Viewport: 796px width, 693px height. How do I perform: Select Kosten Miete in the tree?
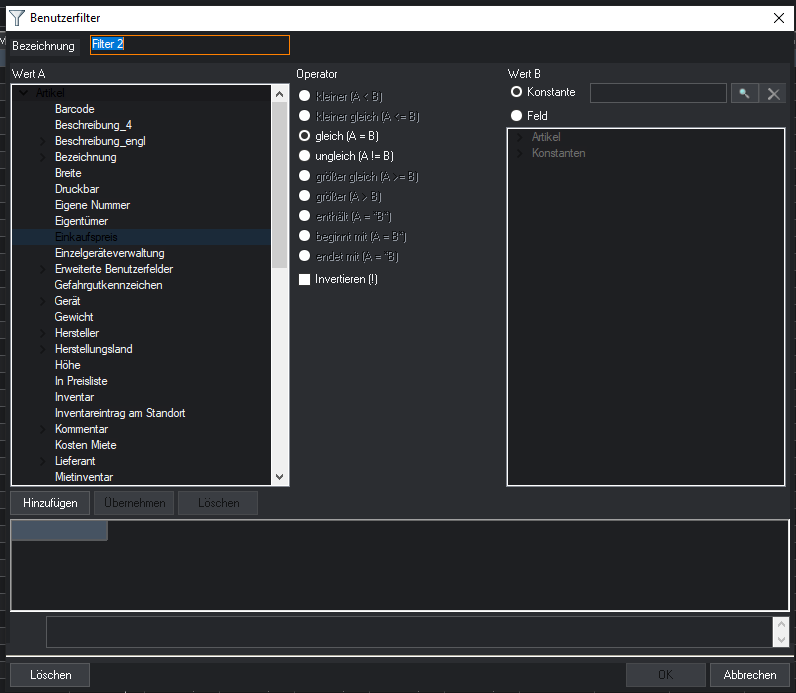coord(86,445)
